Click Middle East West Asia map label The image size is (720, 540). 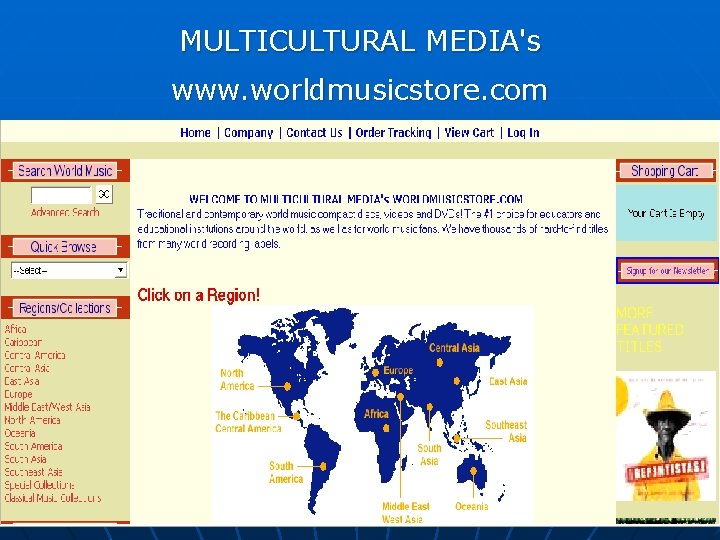(x=405, y=513)
